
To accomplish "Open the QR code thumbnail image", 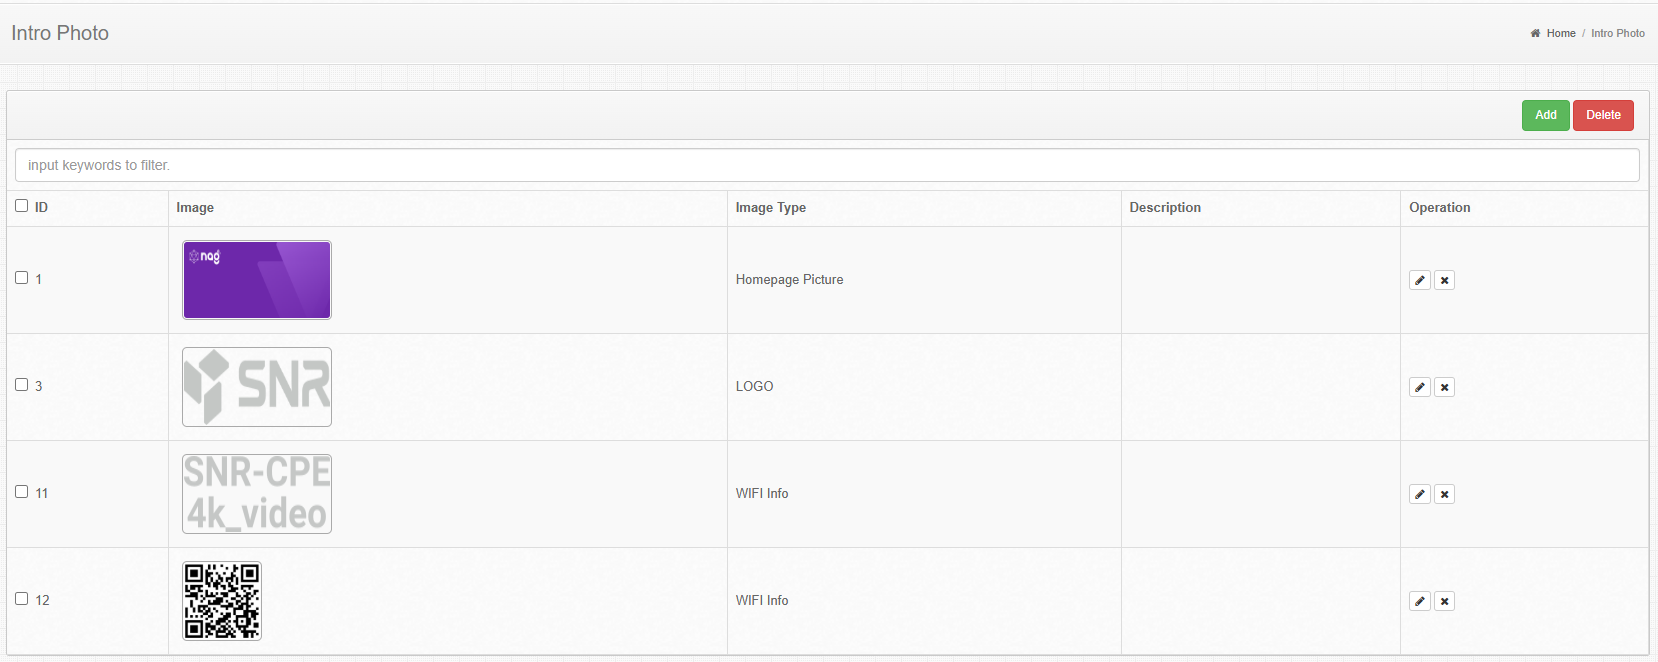I will tap(222, 601).
